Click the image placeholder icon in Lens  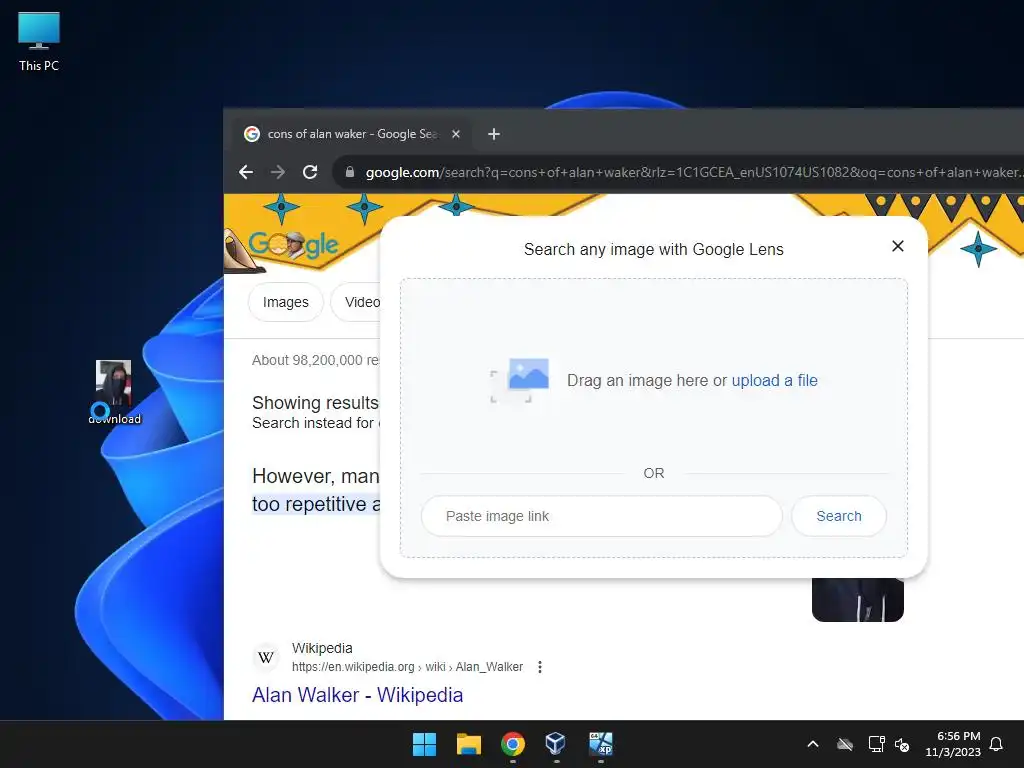click(x=520, y=380)
